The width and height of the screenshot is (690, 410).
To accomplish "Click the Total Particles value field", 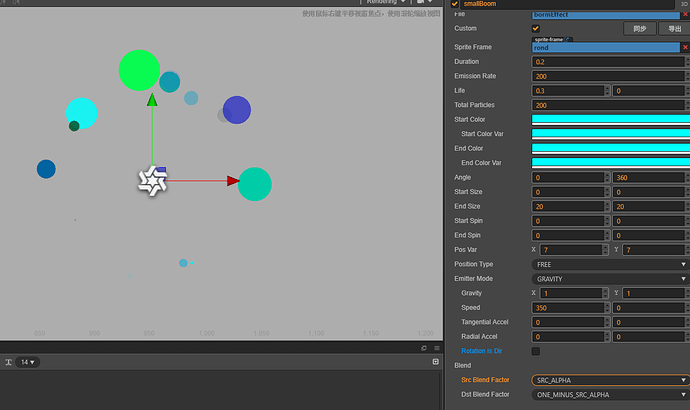I will pyautogui.click(x=608, y=106).
